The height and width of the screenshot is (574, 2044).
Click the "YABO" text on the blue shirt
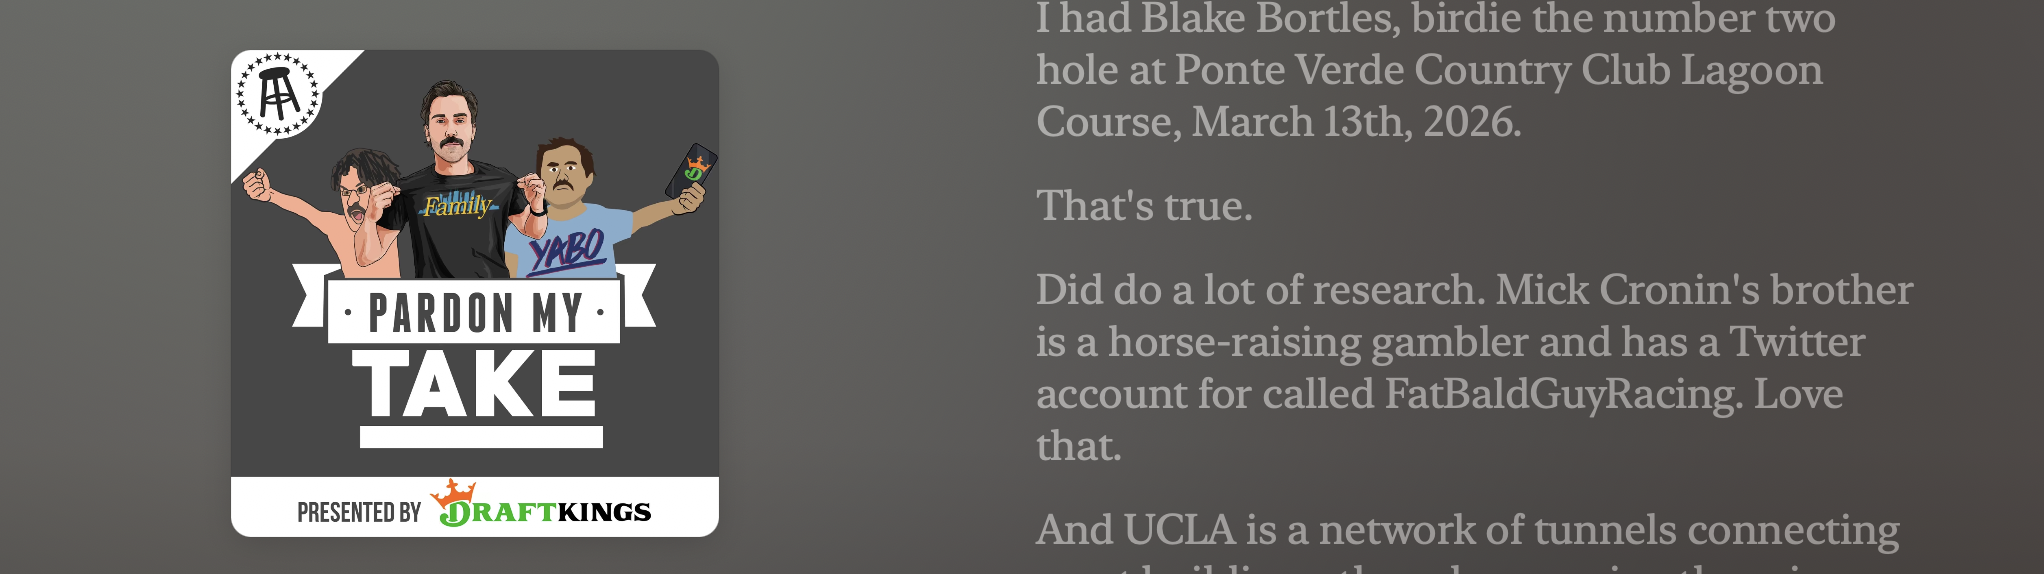tap(567, 250)
